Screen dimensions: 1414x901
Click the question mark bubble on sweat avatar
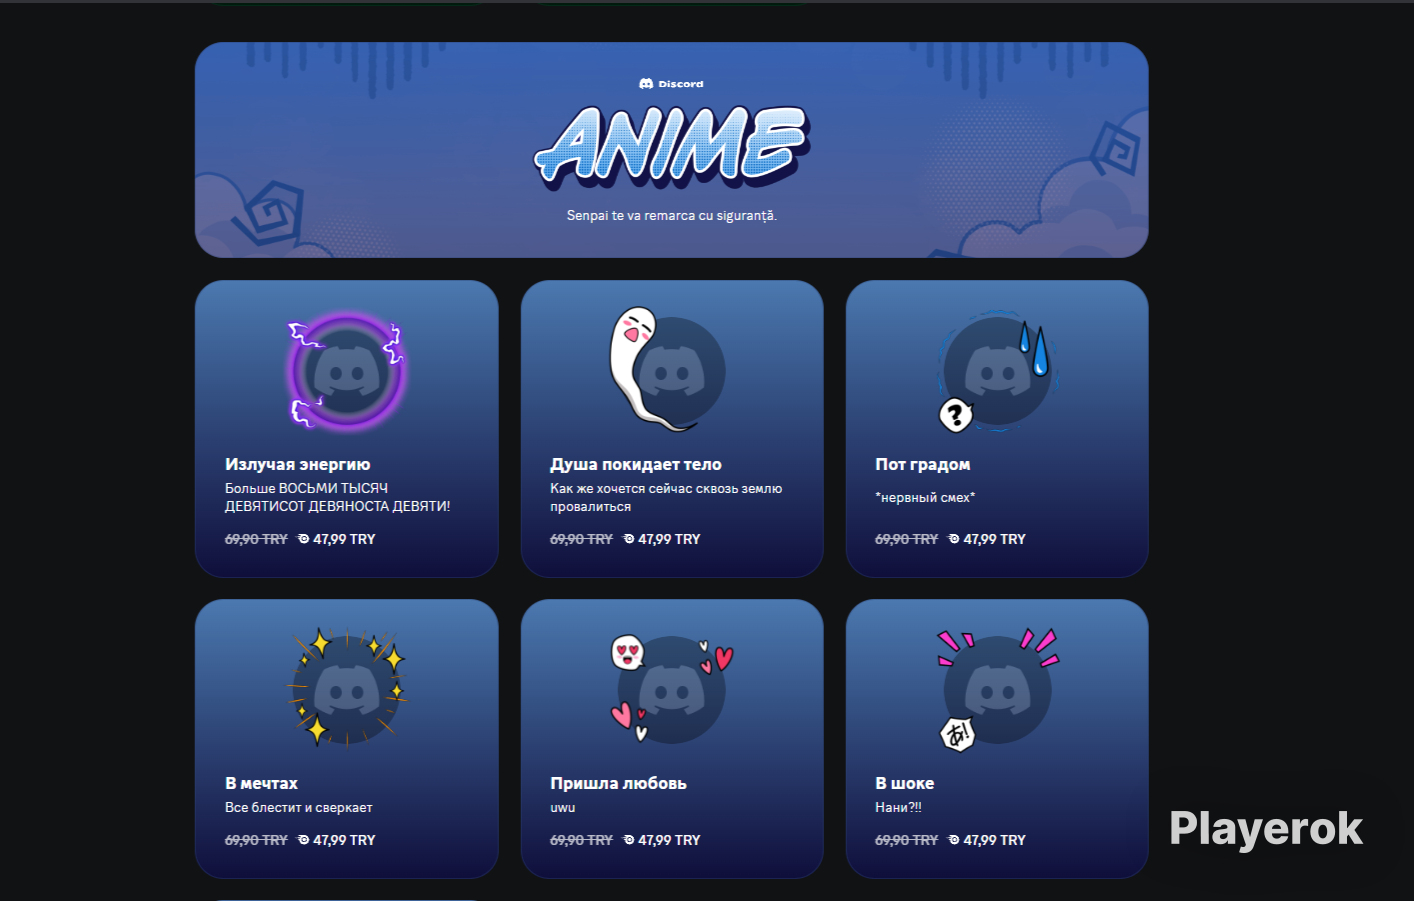[x=956, y=413]
